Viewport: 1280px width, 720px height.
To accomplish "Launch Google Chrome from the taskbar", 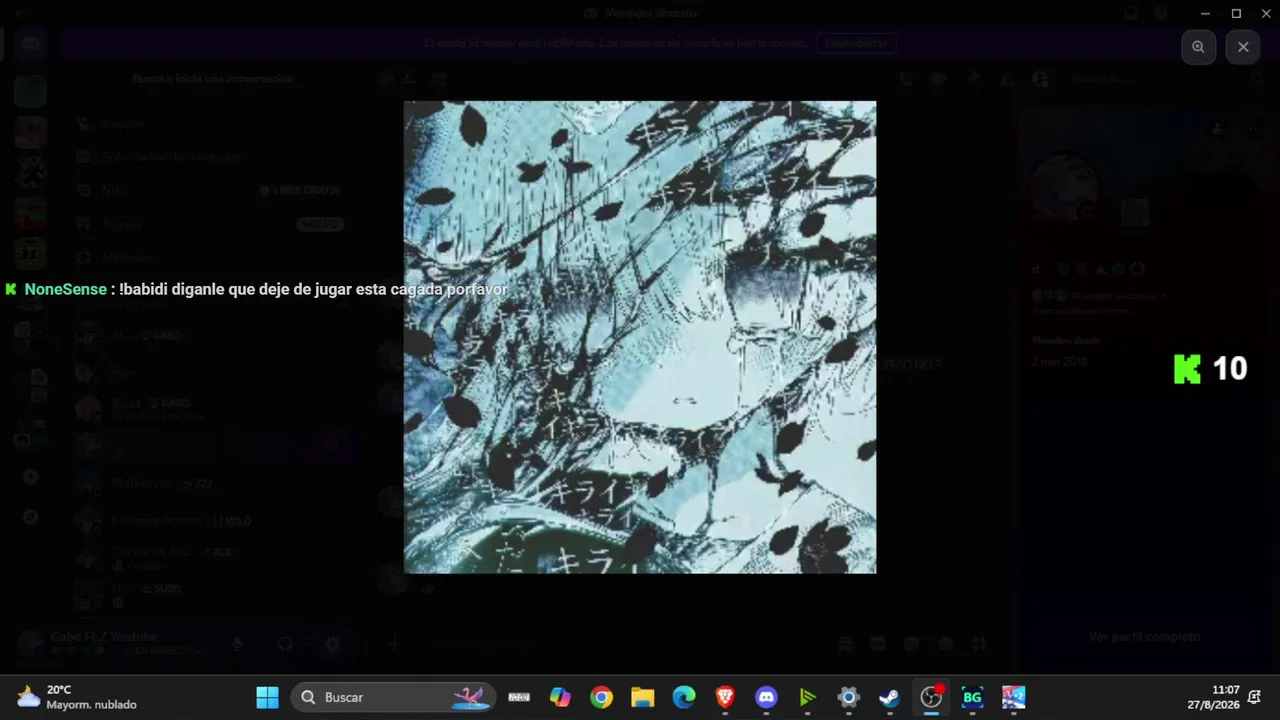I will pyautogui.click(x=601, y=697).
